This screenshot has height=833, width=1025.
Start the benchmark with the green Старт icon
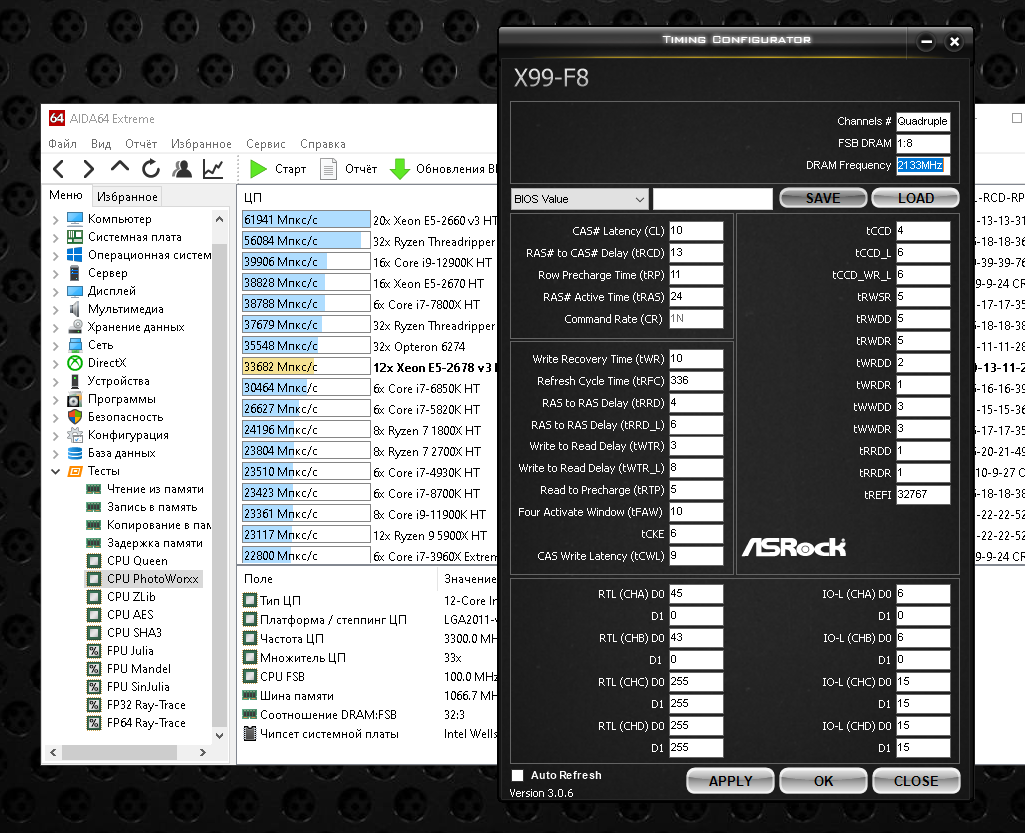(x=258, y=169)
